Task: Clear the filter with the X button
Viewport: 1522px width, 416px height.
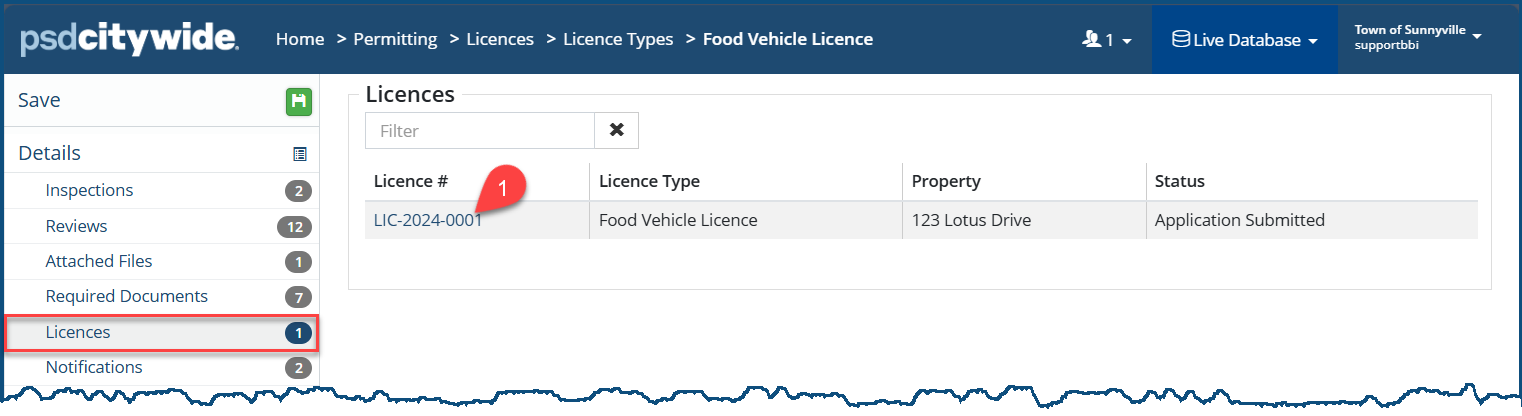Action: 617,130
